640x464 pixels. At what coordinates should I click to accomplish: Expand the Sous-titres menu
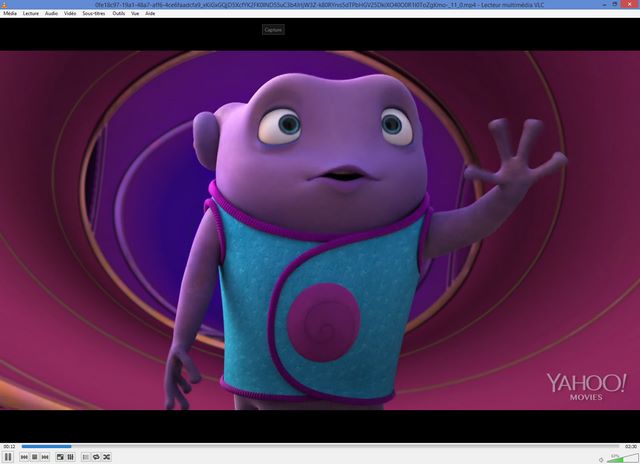tap(93, 15)
